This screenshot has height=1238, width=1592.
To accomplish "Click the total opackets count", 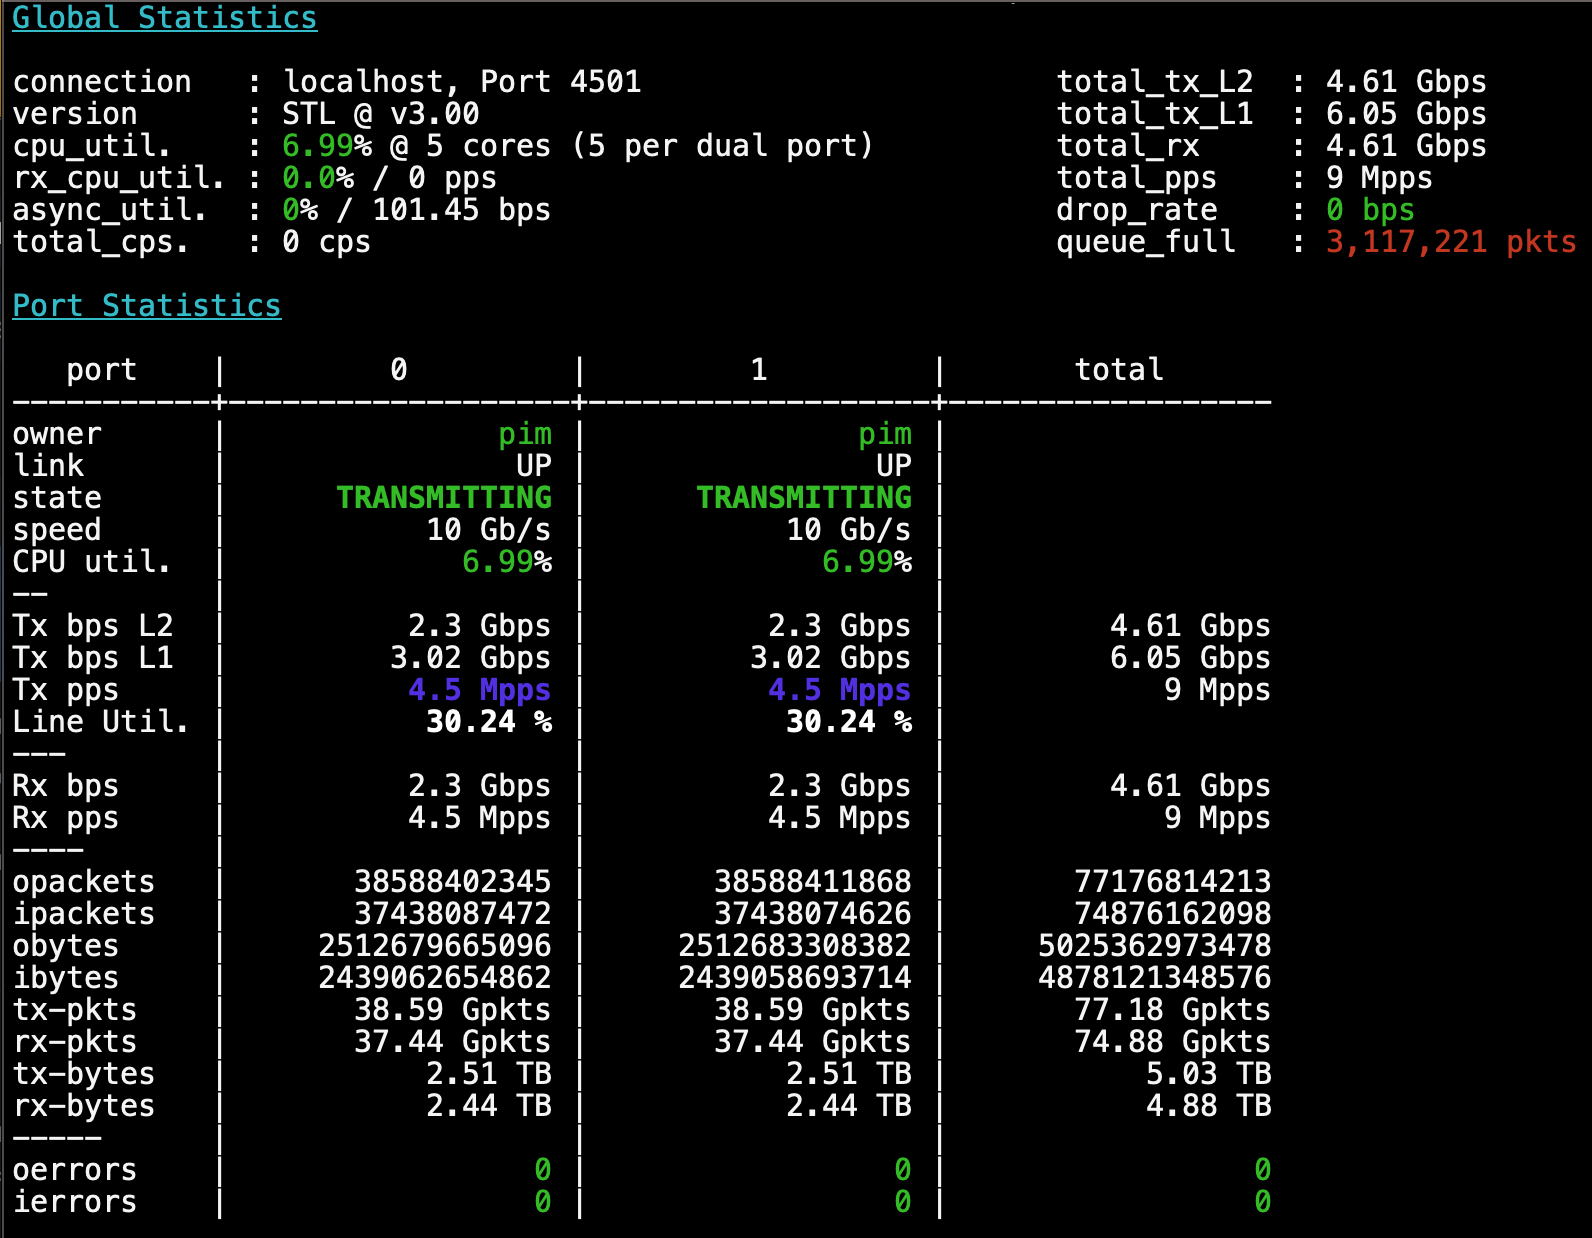I will click(1171, 882).
